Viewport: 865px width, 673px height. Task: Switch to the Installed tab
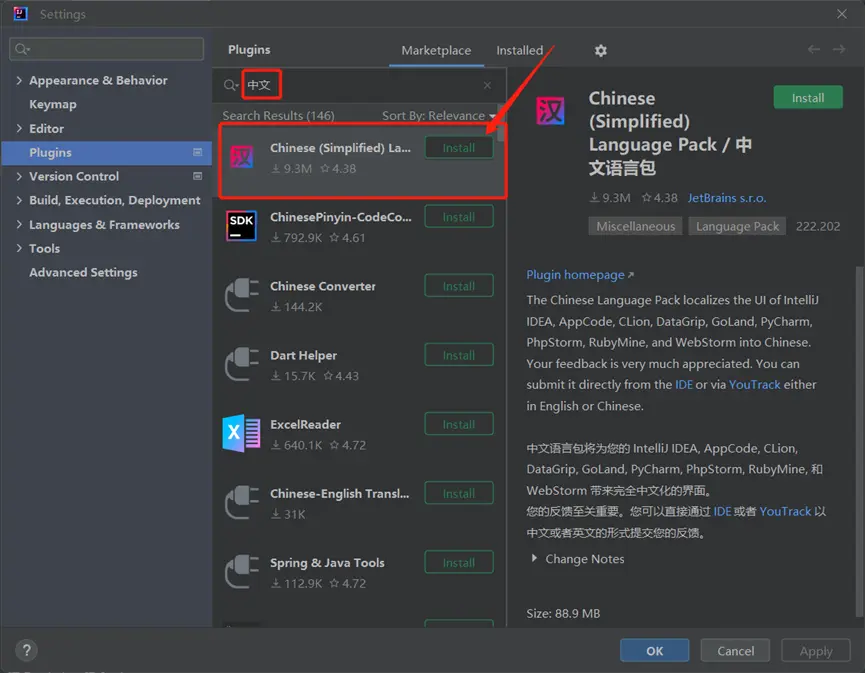520,51
